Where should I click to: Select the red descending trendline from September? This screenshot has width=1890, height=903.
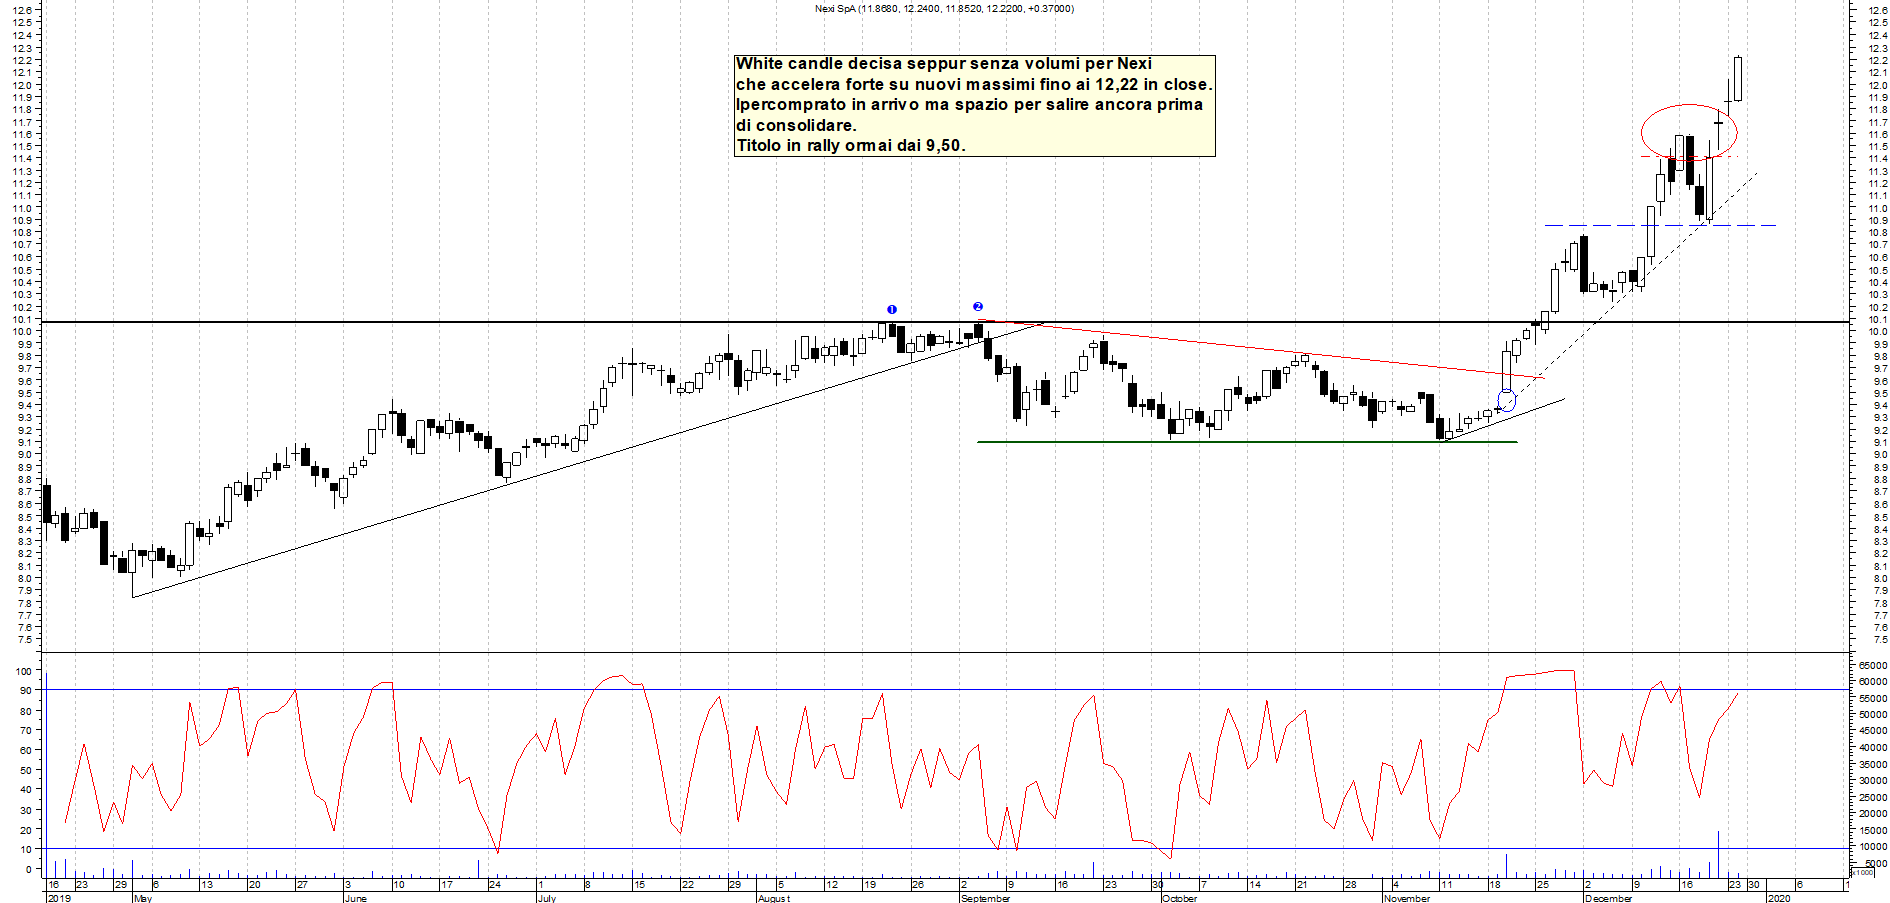[x=1260, y=349]
